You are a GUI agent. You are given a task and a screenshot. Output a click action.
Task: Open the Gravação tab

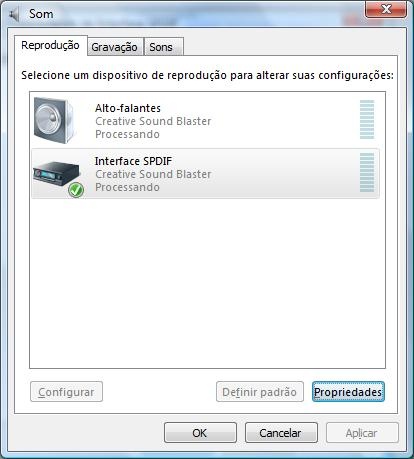[115, 47]
